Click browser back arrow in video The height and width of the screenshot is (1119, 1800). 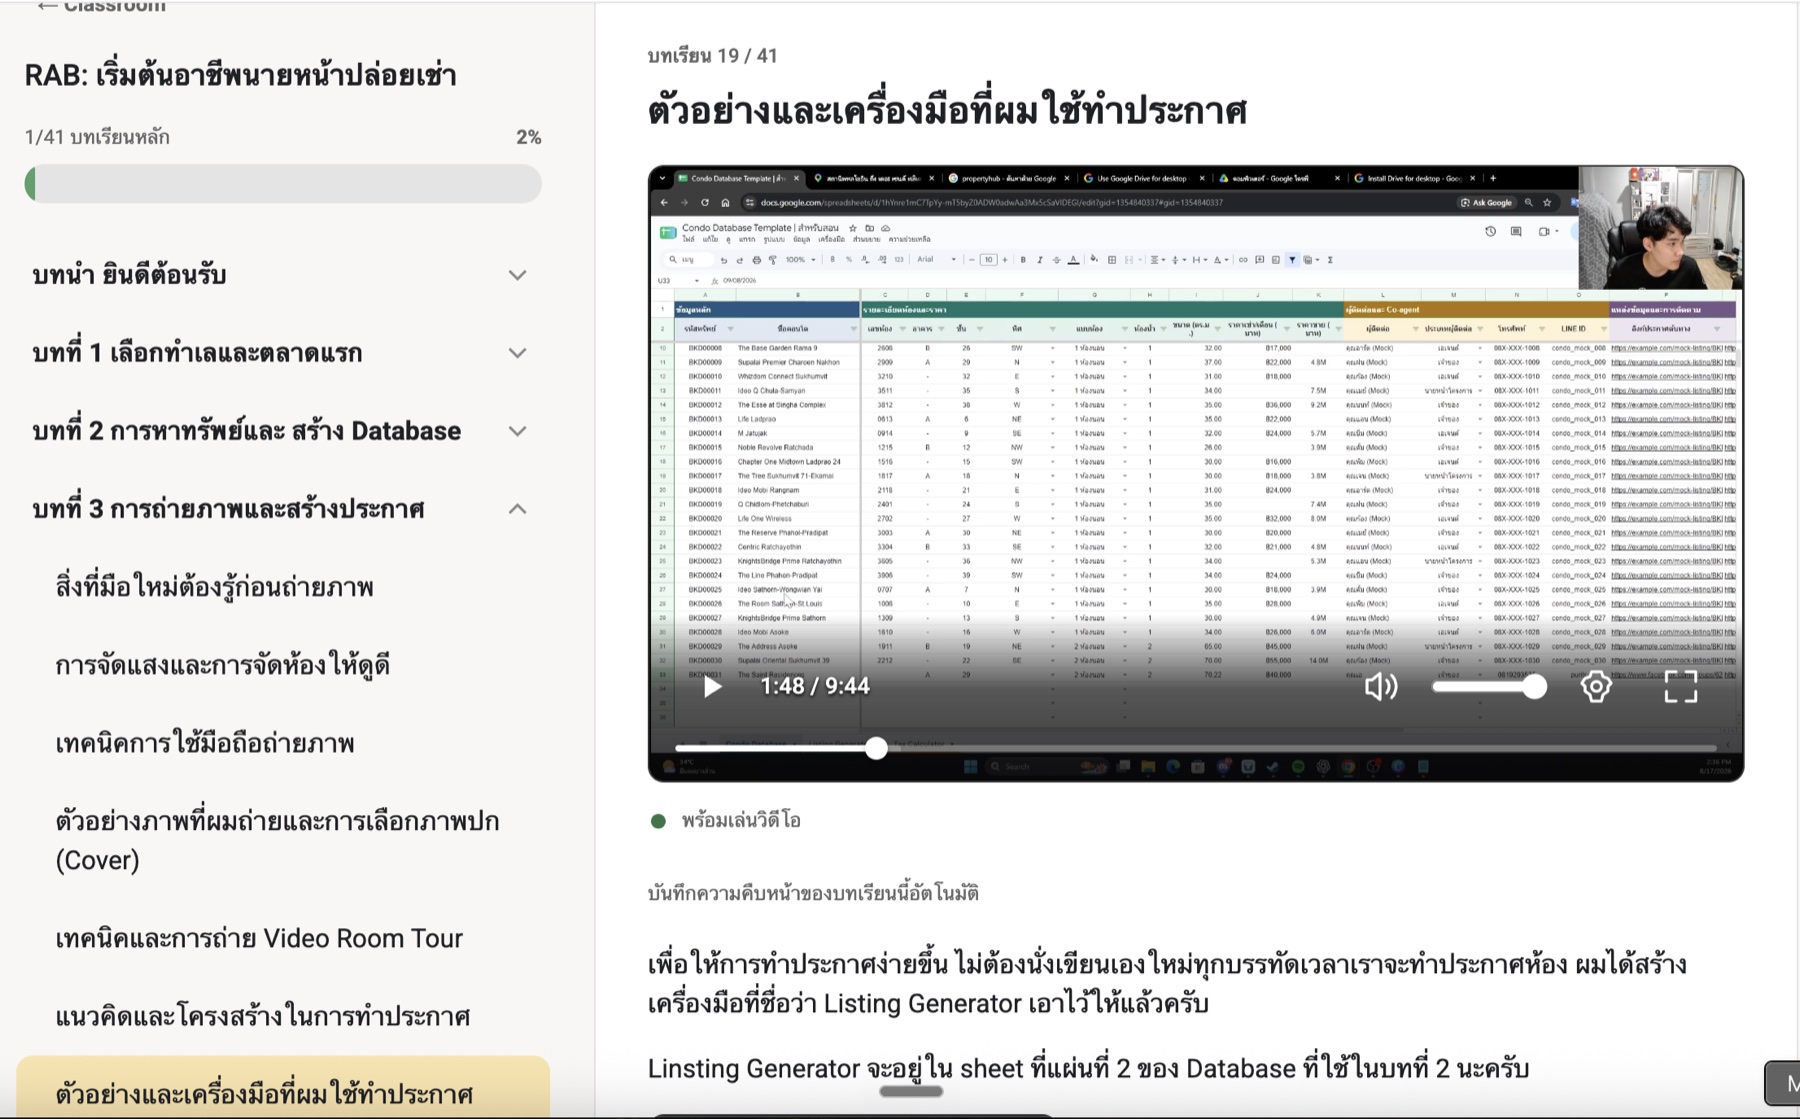(664, 203)
